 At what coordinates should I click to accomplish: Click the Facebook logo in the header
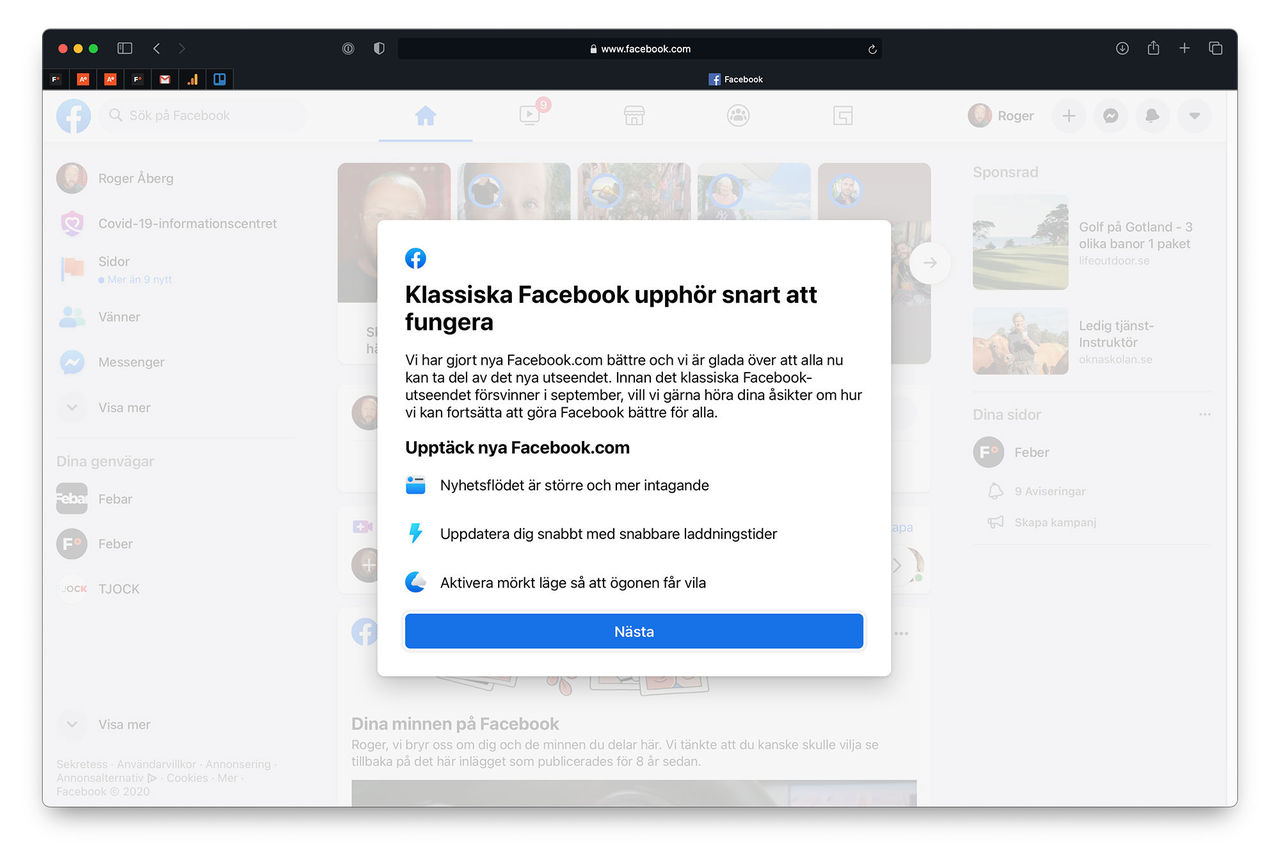(73, 116)
